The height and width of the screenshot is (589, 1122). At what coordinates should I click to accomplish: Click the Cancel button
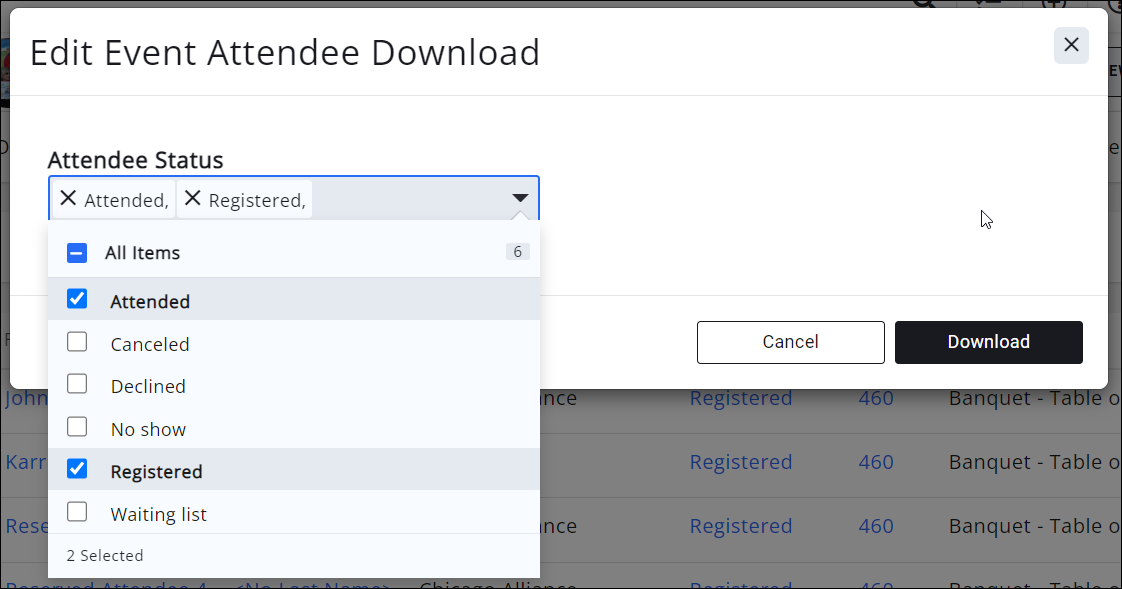click(x=790, y=342)
